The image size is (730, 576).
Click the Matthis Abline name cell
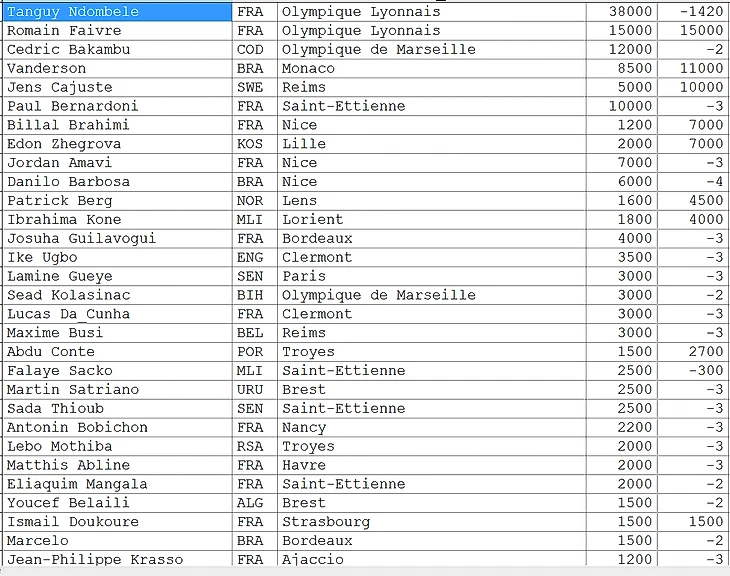click(x=117, y=465)
